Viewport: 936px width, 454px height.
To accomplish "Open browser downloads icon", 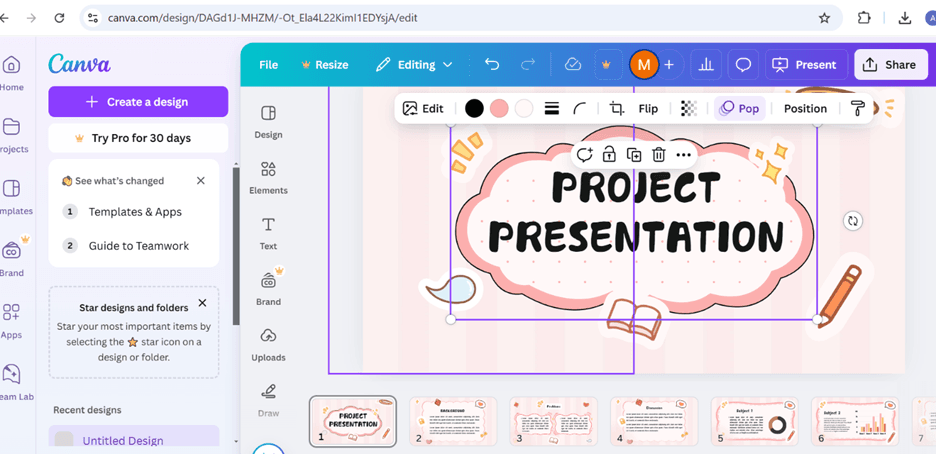I will pos(905,18).
